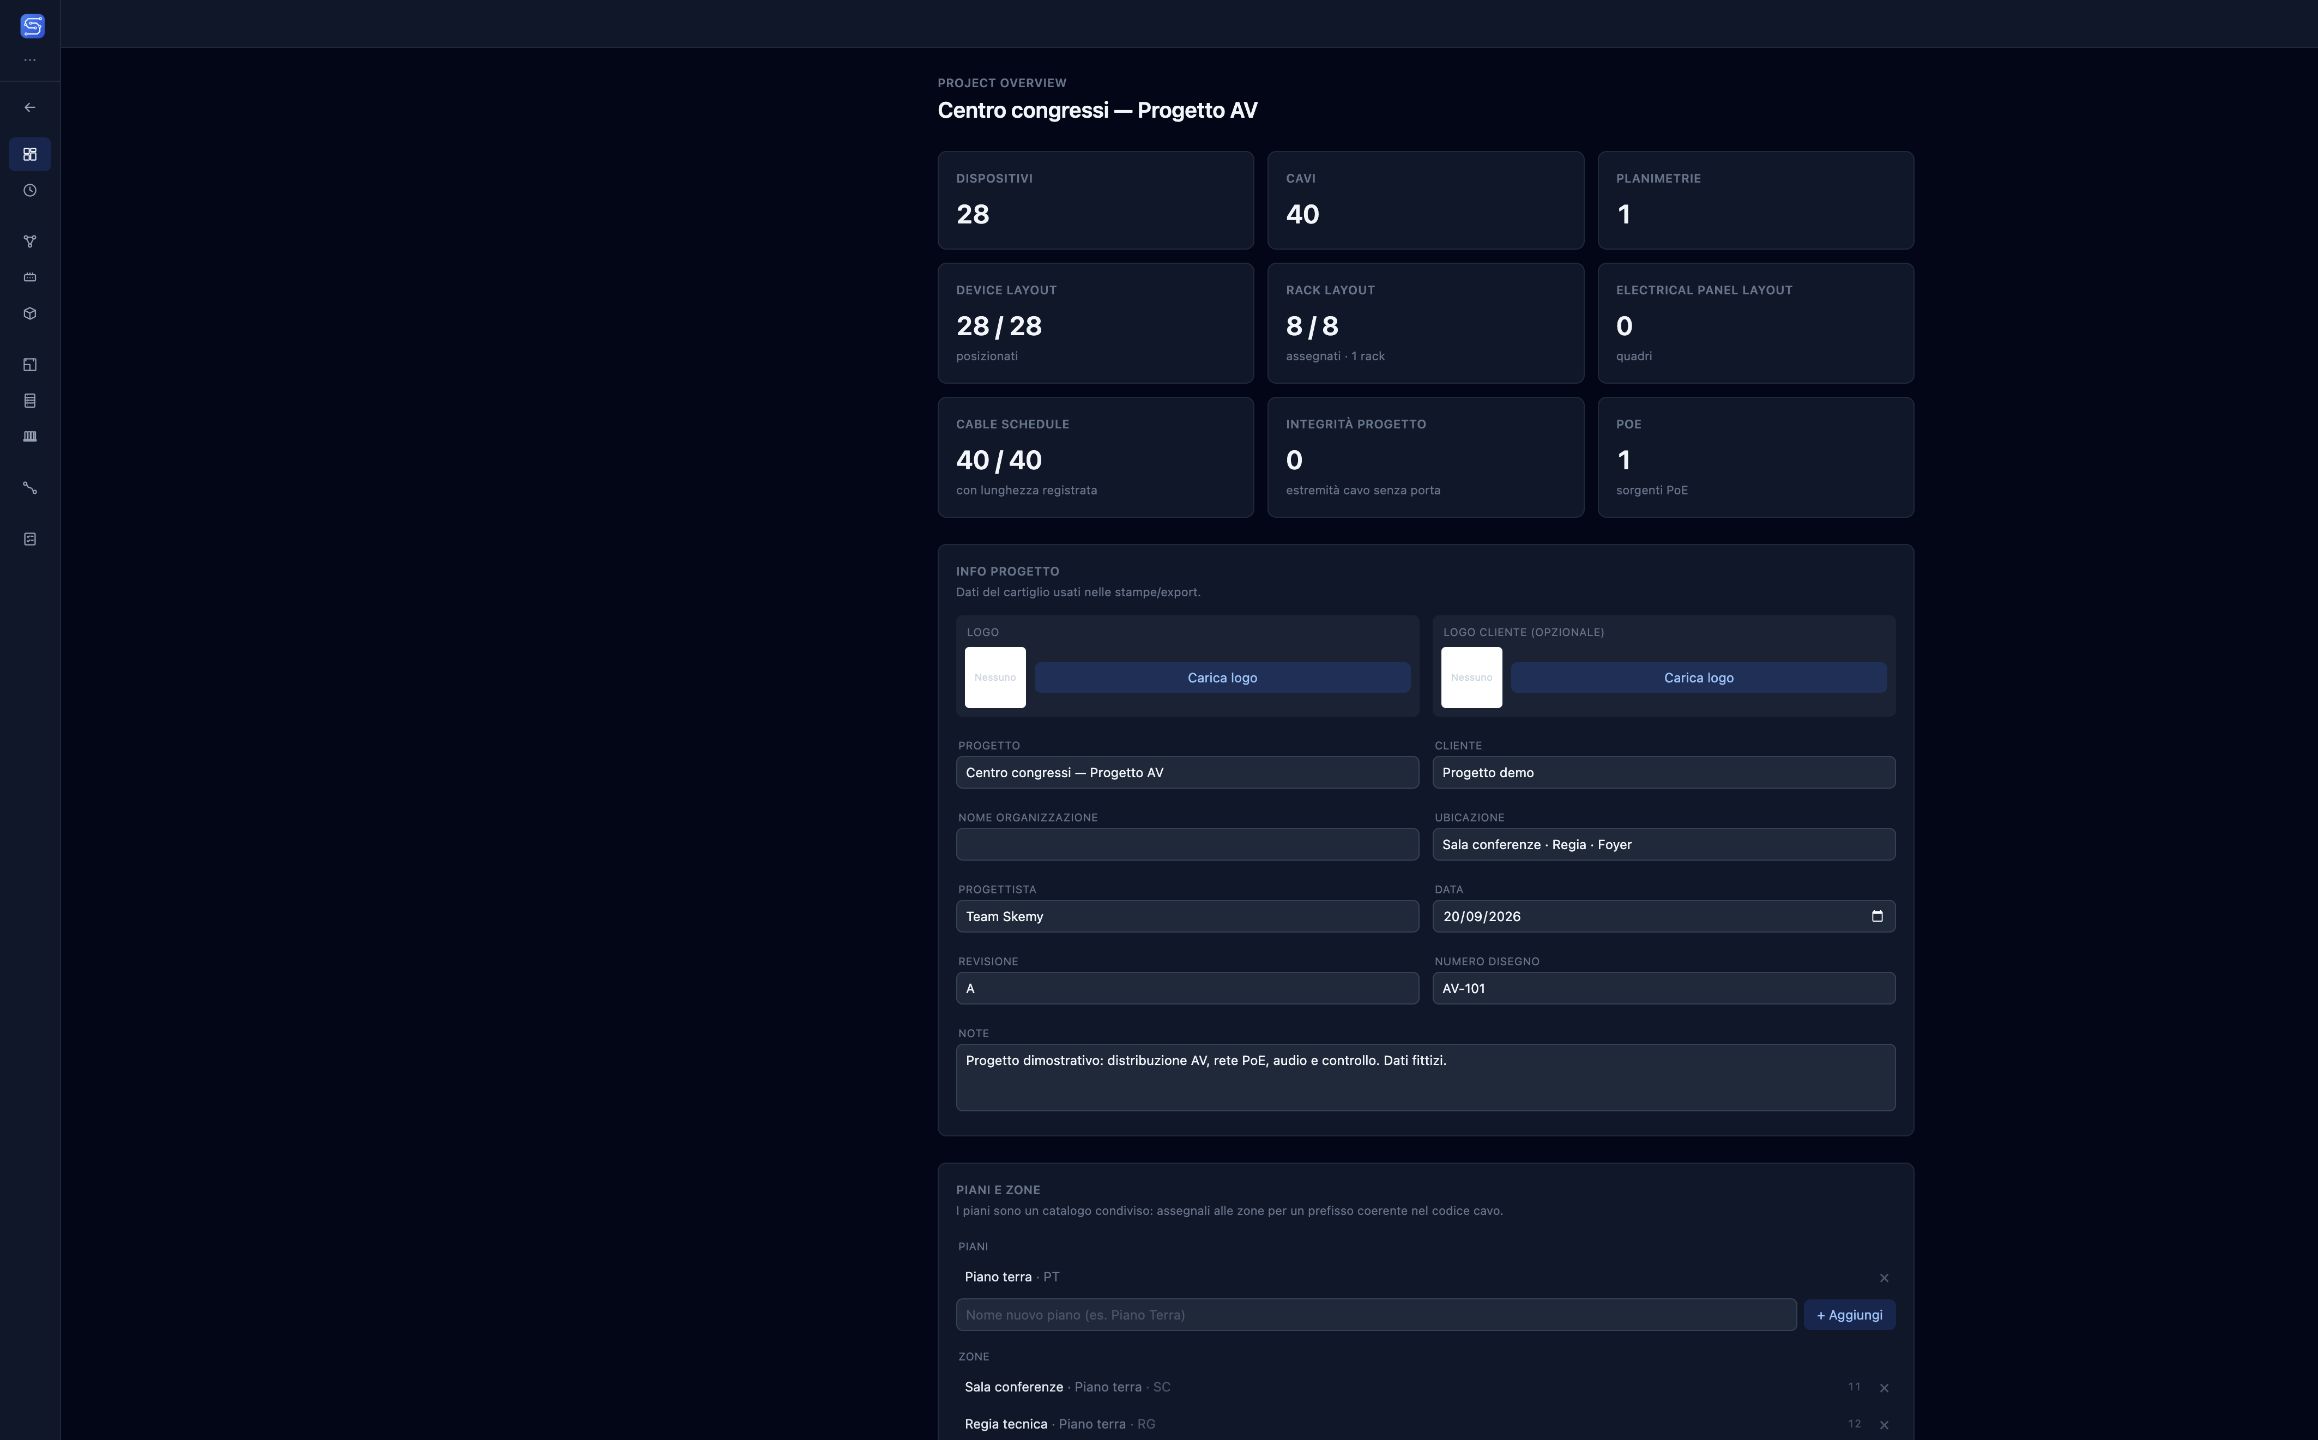Image resolution: width=2318 pixels, height=1440 pixels.
Task: Open the three-dots menu under the logo
Action: [30, 60]
